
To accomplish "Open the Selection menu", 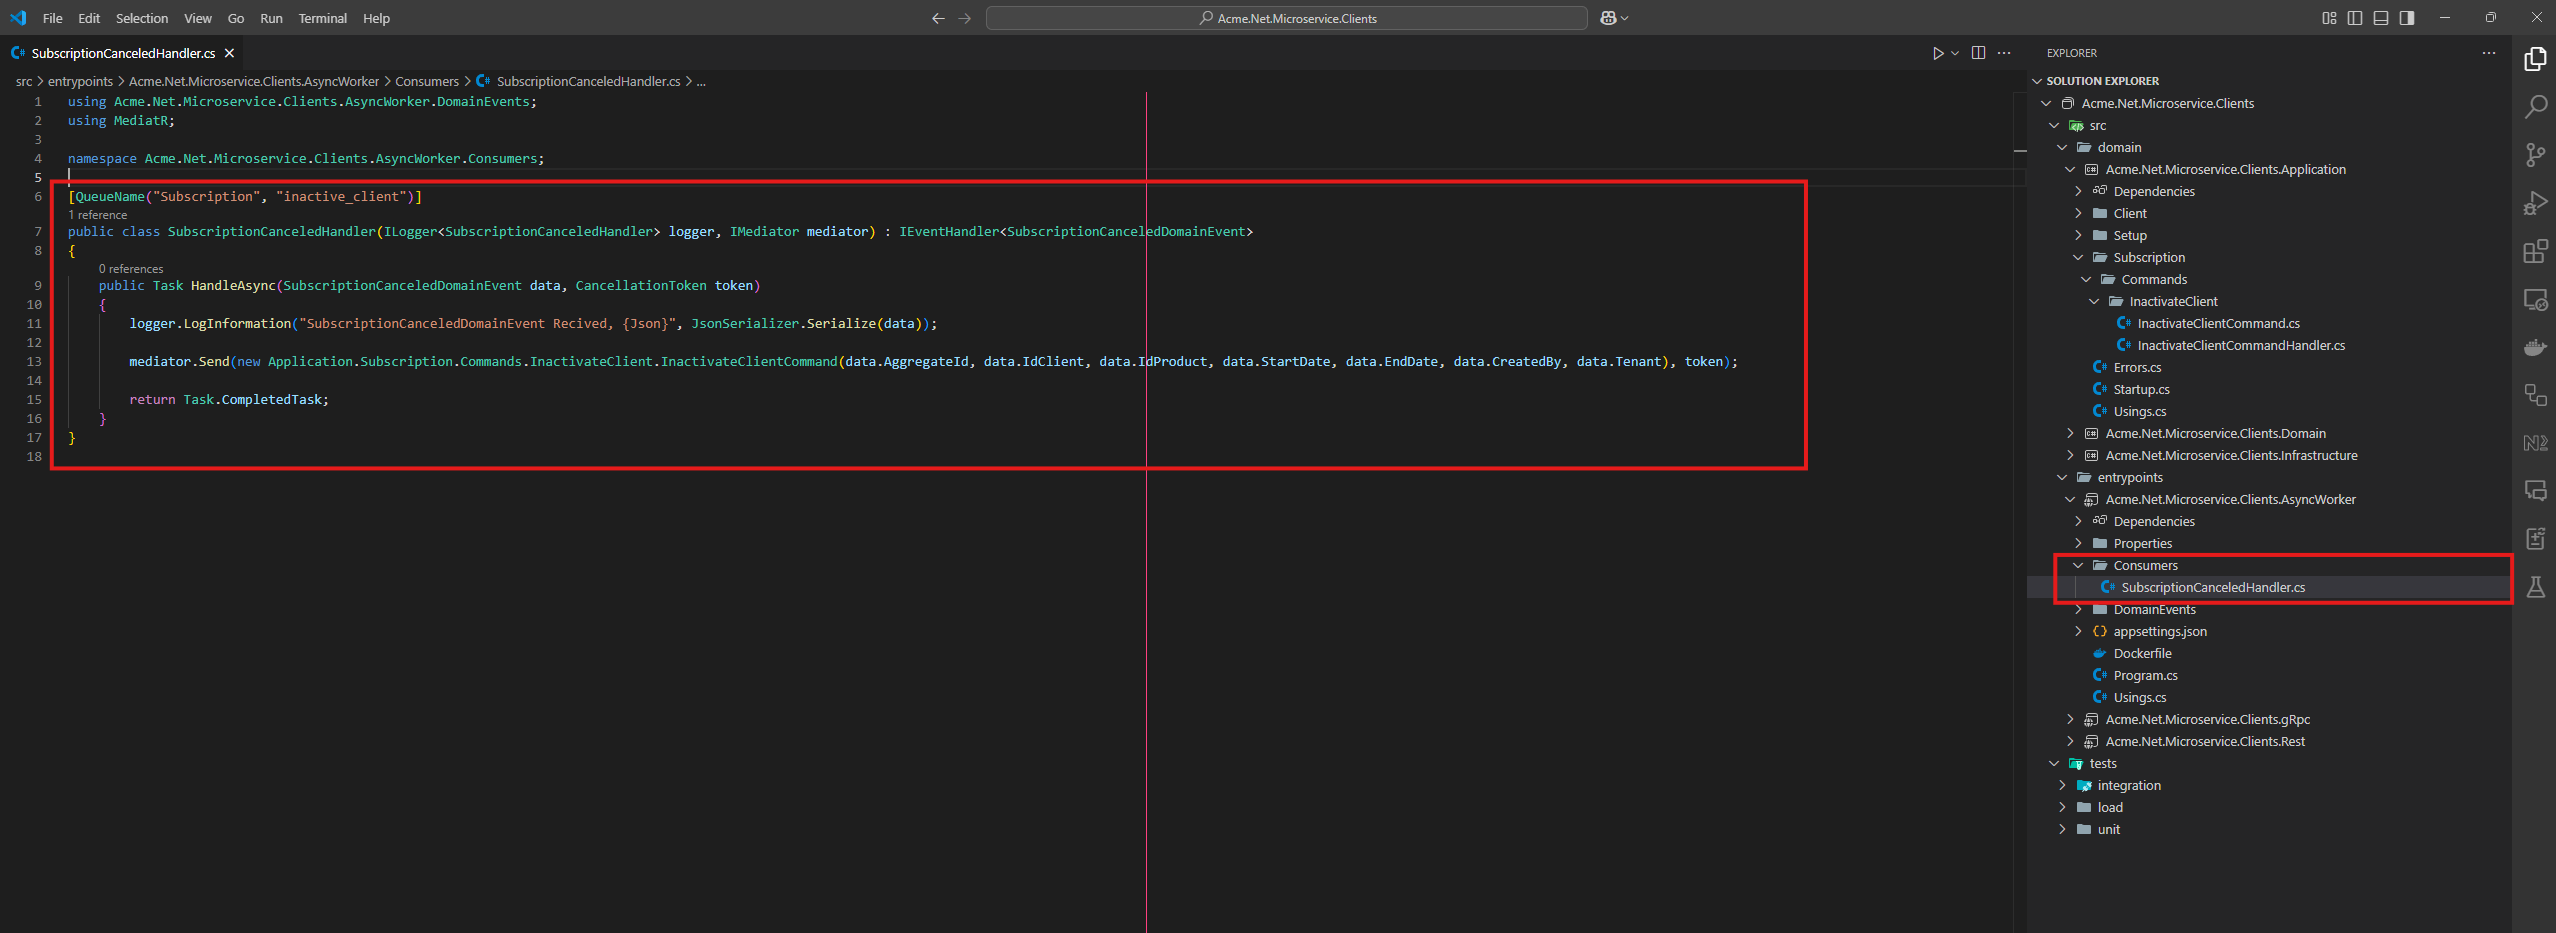I will click(142, 18).
